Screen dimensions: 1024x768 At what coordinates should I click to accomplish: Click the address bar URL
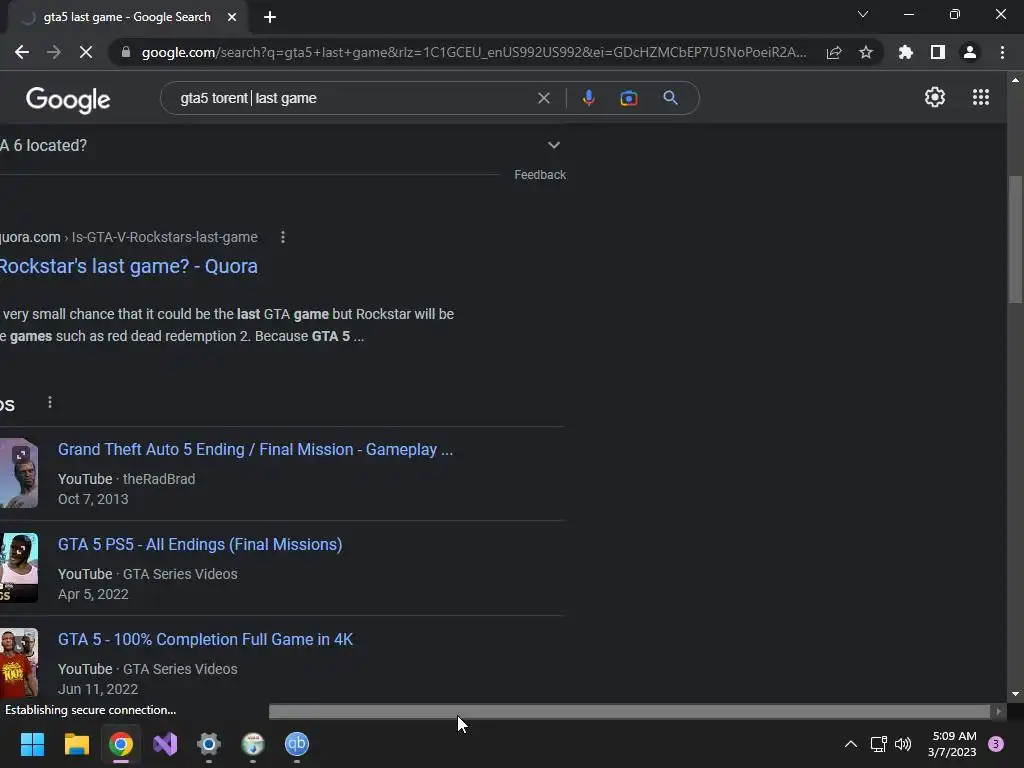point(474,52)
